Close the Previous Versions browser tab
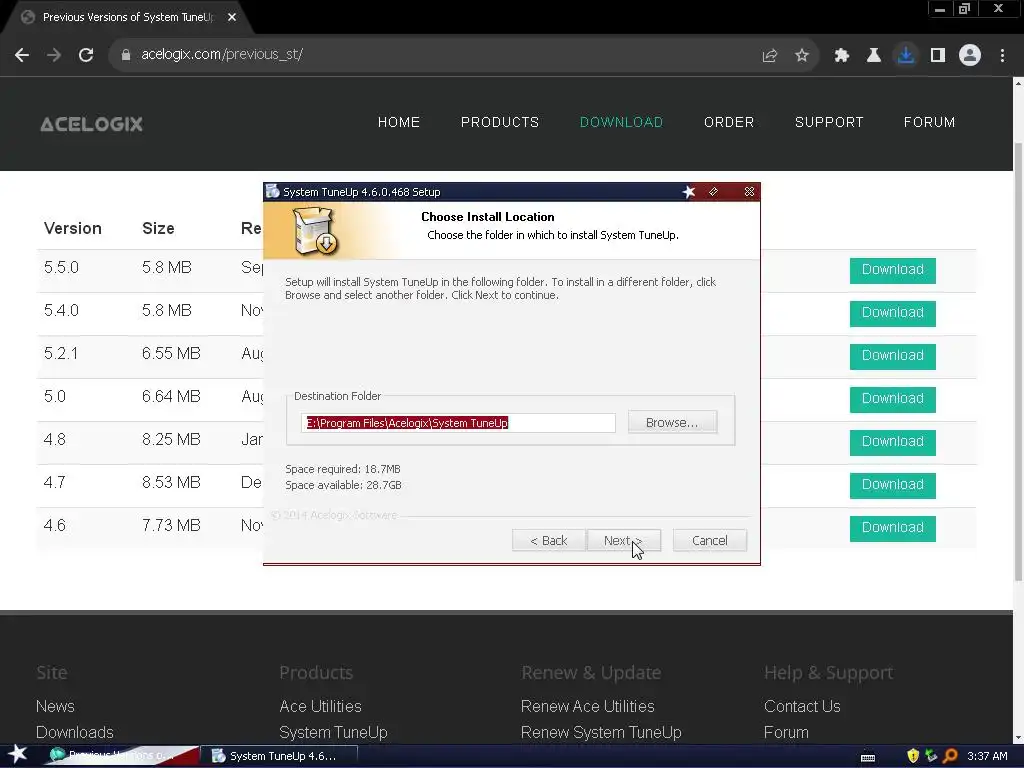The image size is (1024, 768). pos(232,17)
